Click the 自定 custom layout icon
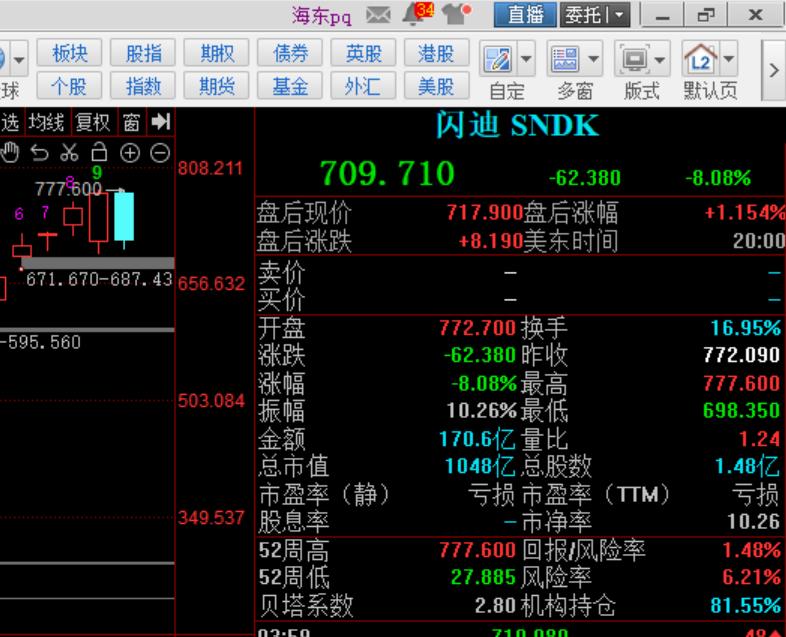 [498, 59]
